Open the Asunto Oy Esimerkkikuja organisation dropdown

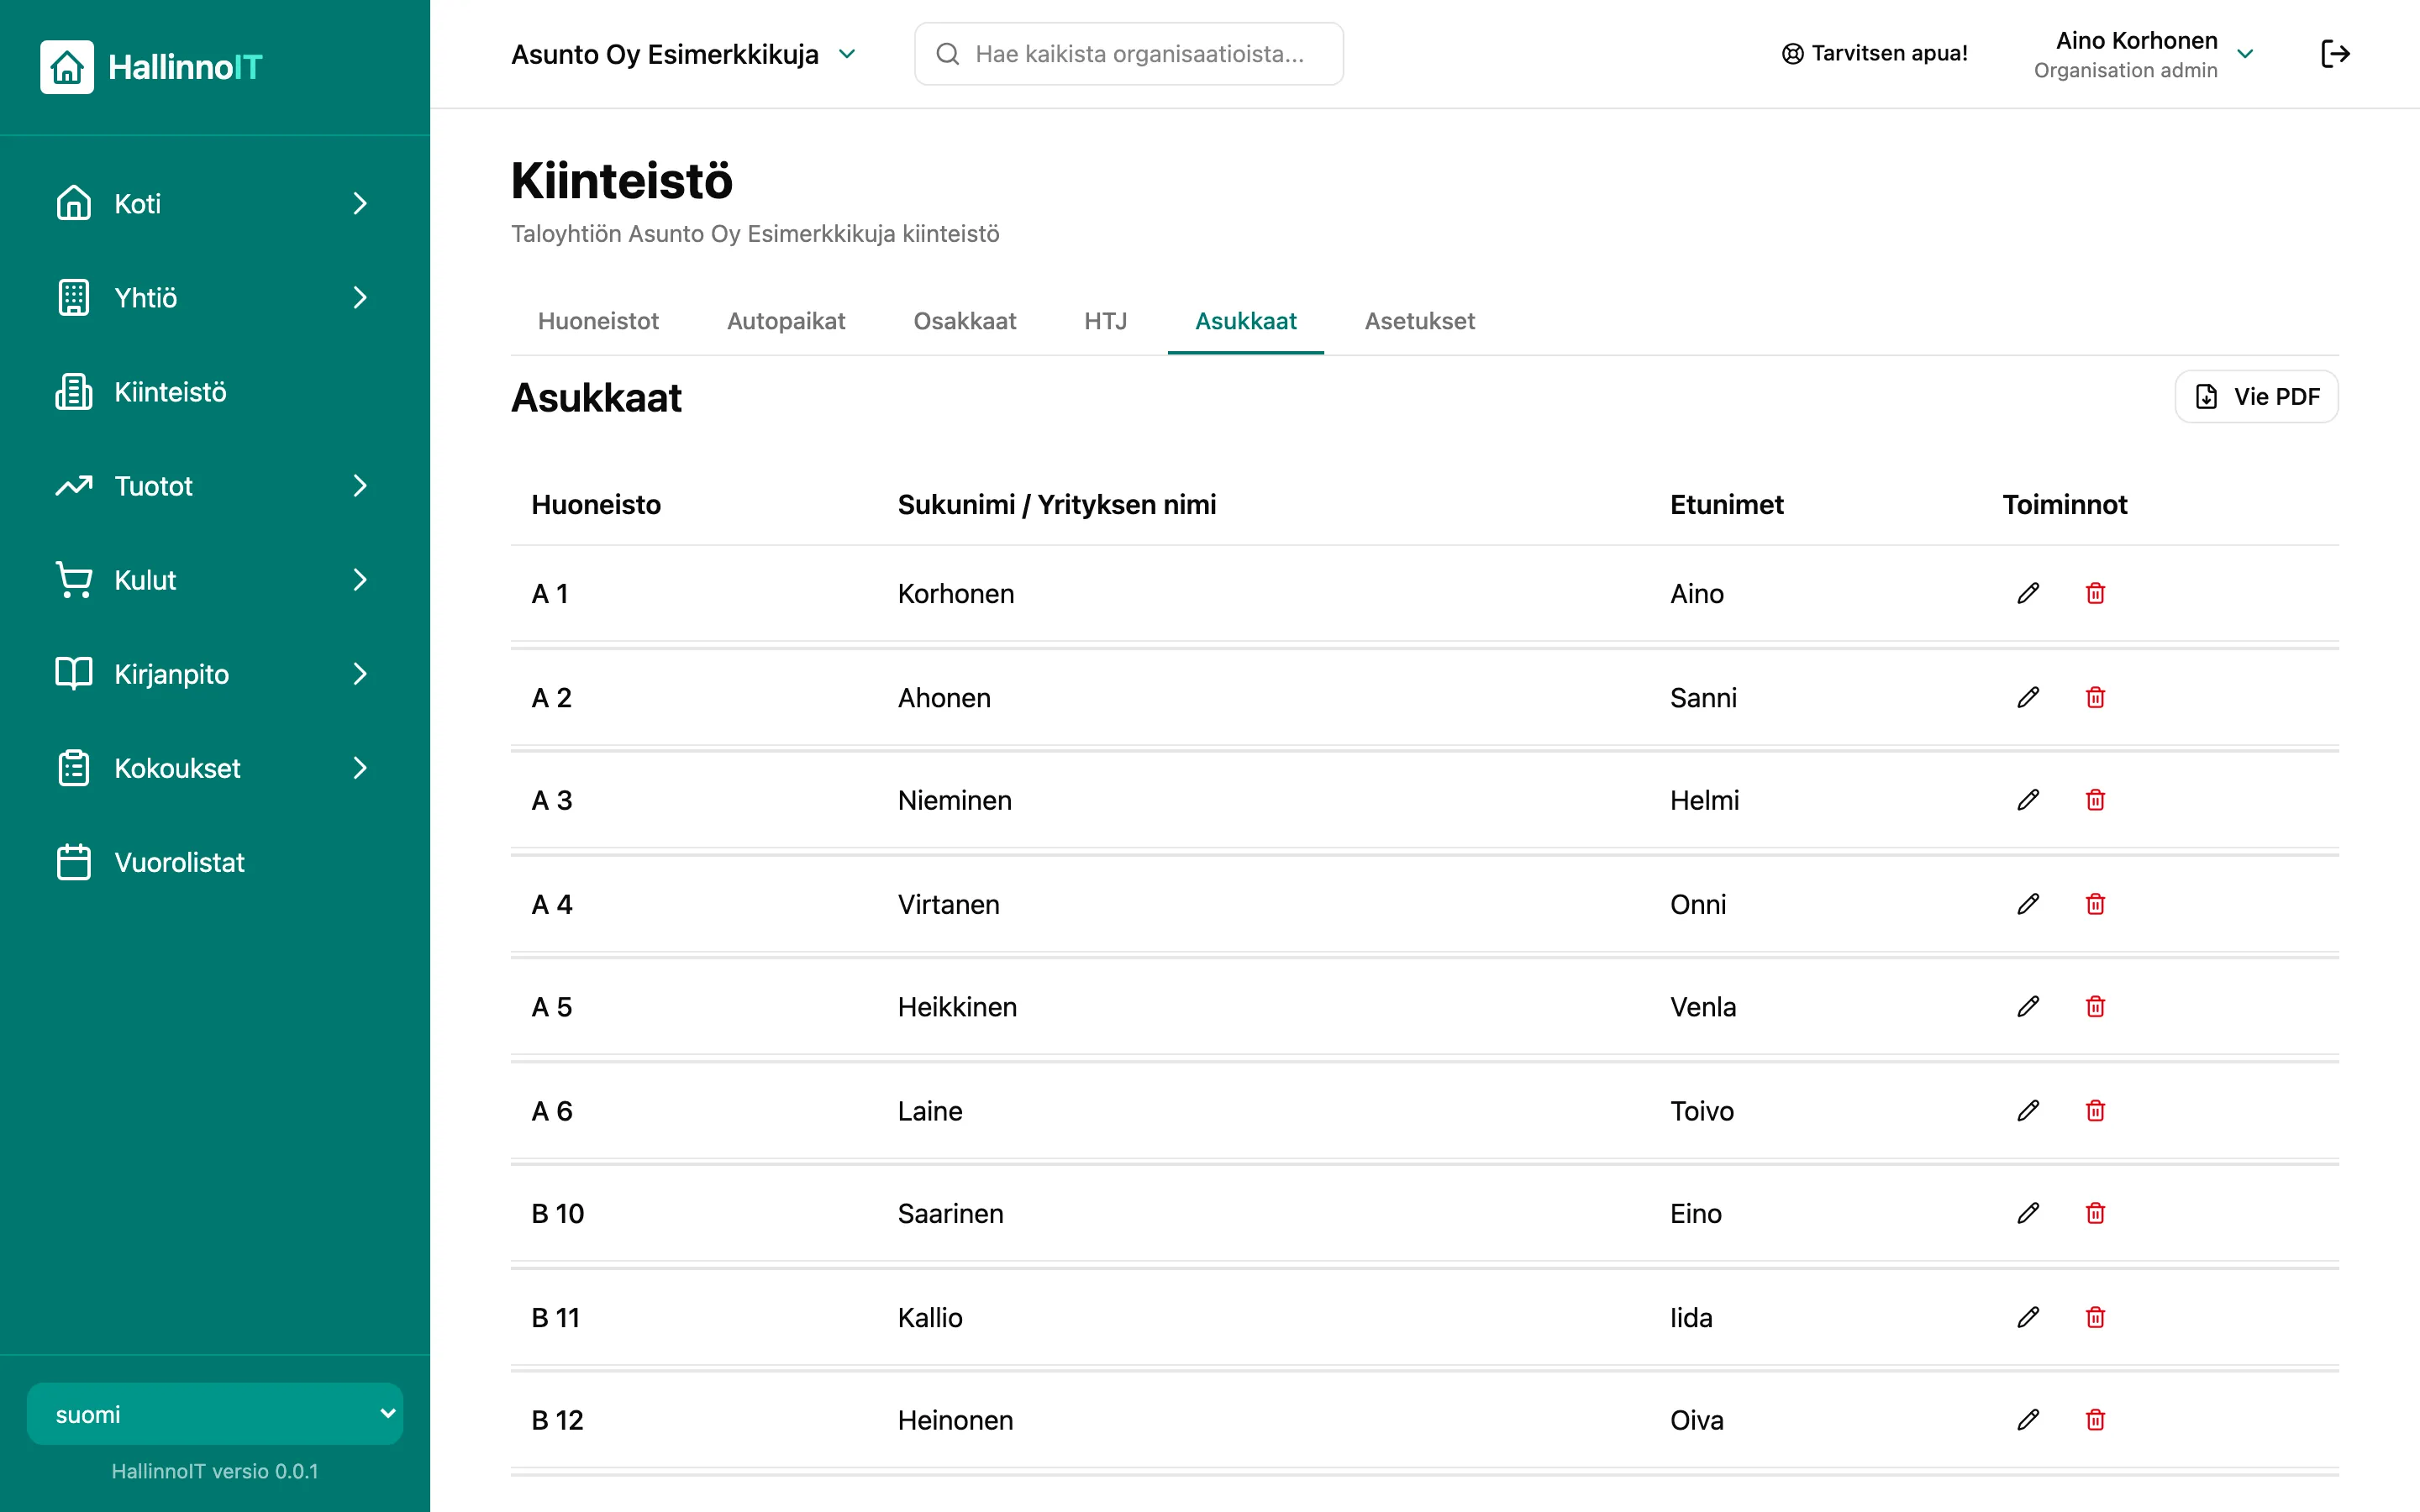(684, 54)
